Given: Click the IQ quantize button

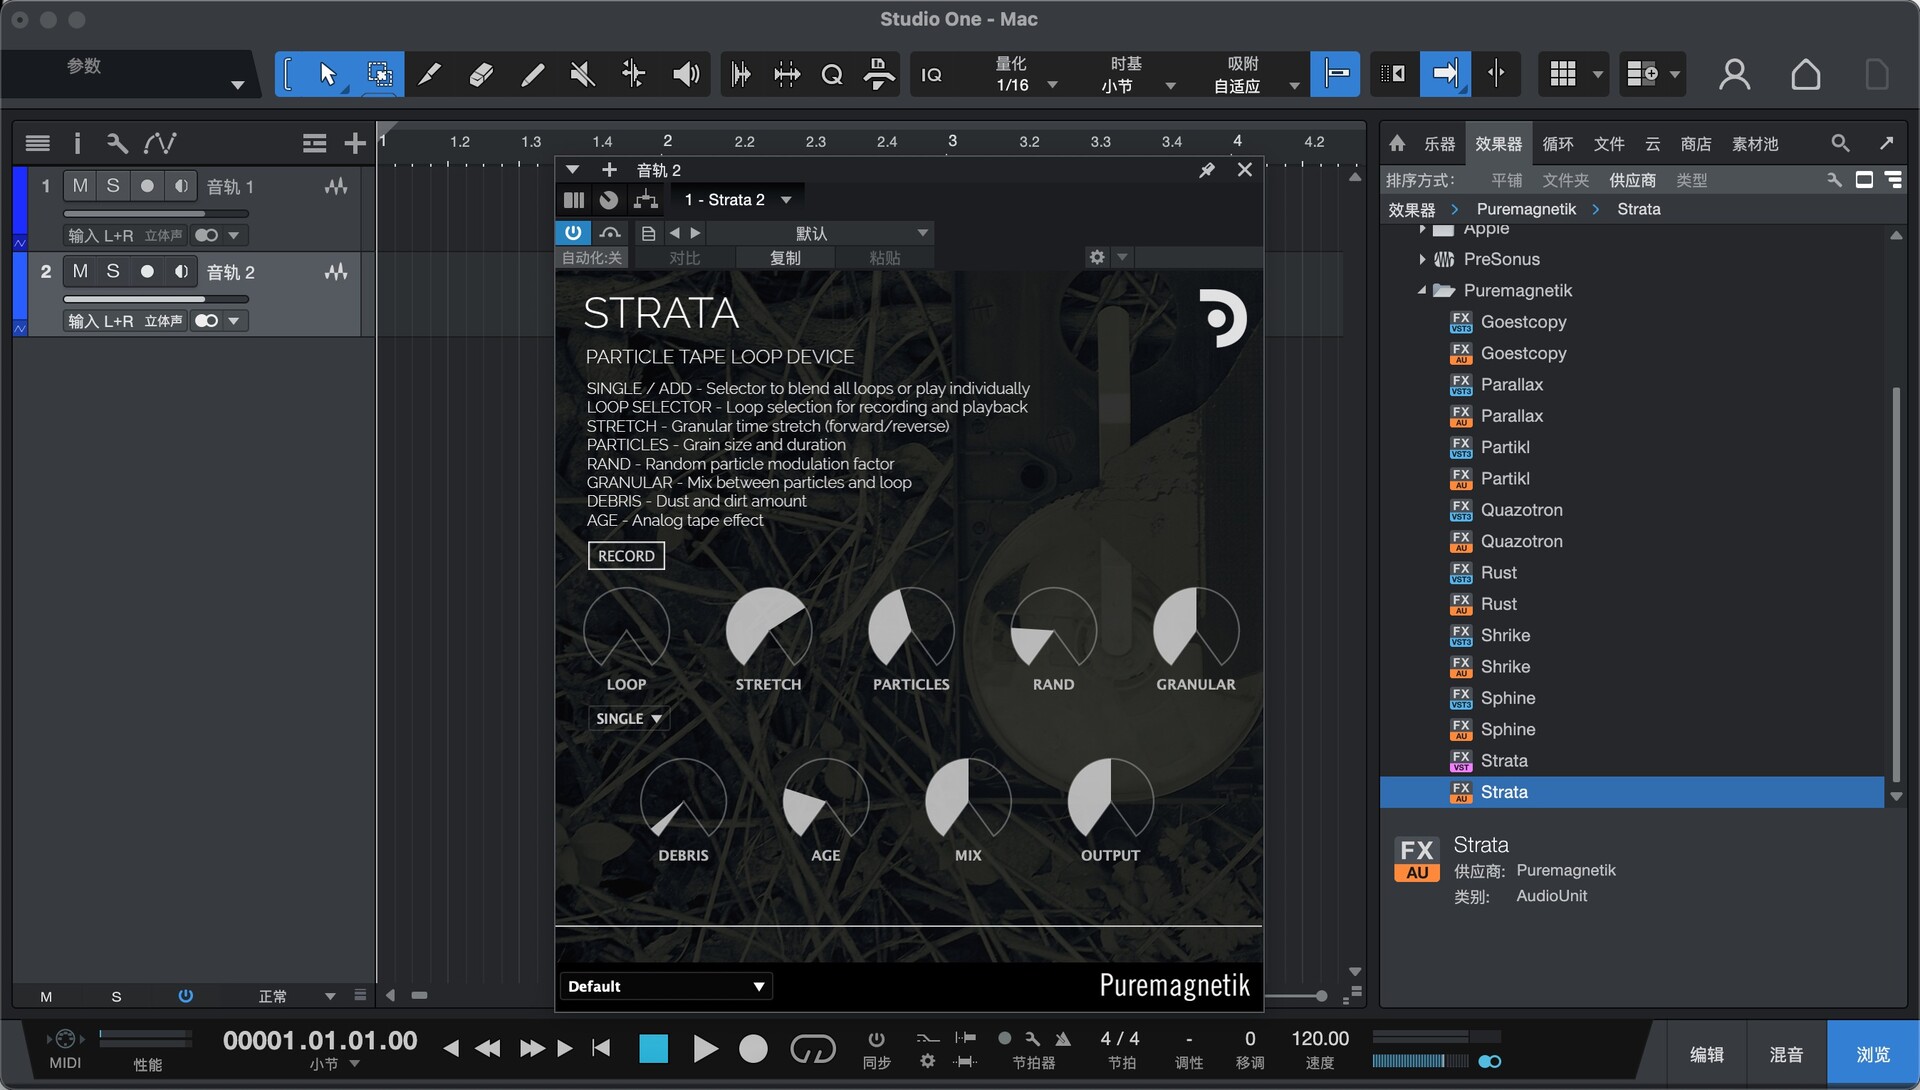Looking at the screenshot, I should 931,75.
